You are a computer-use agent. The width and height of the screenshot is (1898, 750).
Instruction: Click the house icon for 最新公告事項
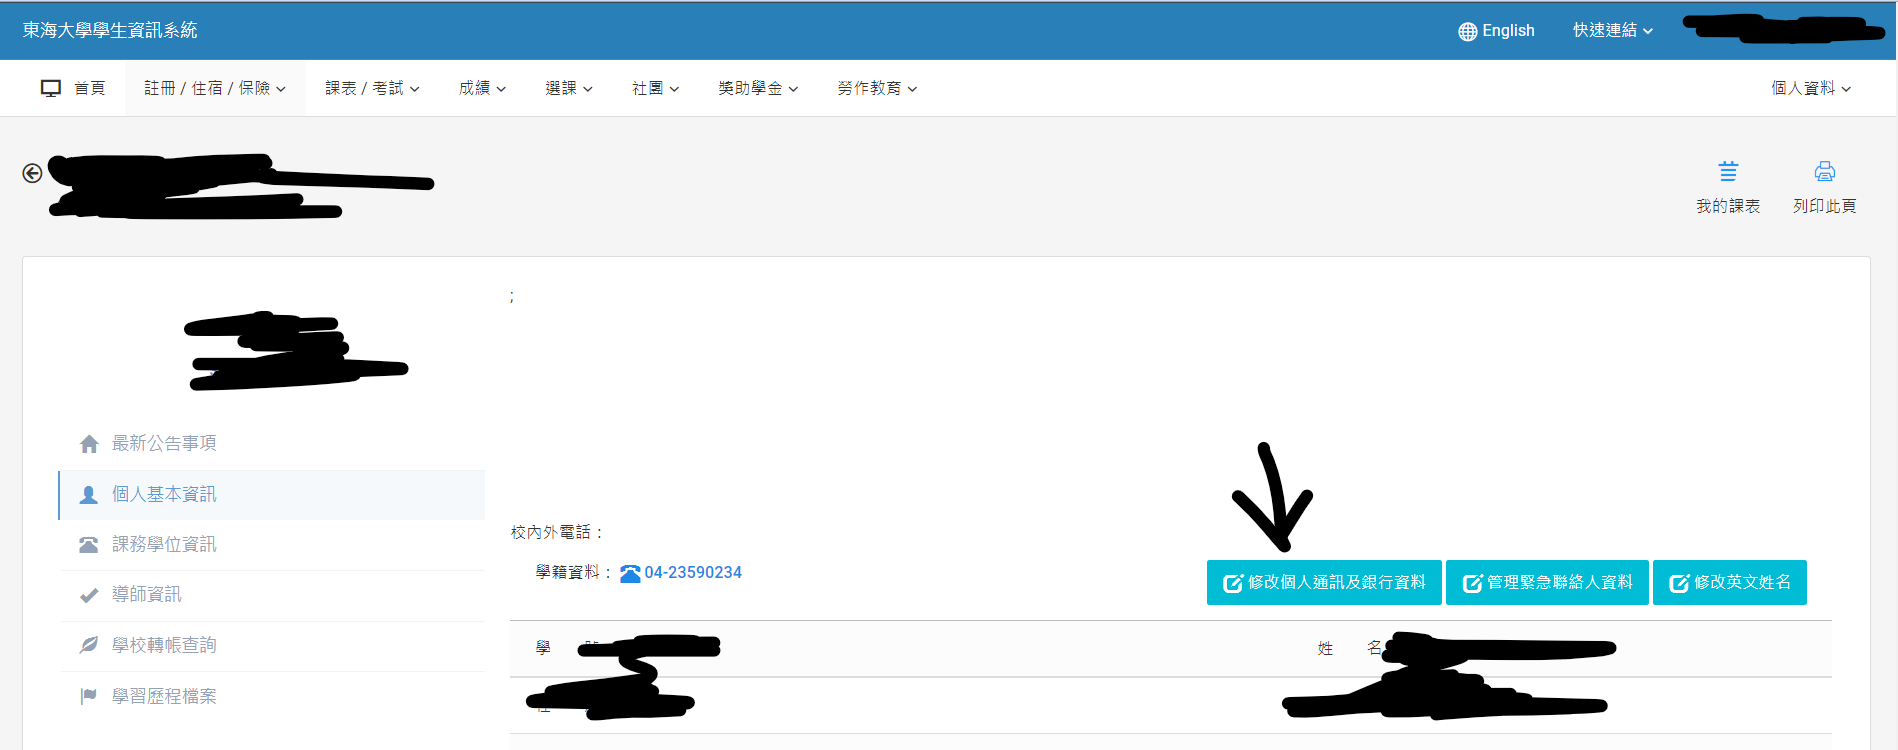[89, 444]
